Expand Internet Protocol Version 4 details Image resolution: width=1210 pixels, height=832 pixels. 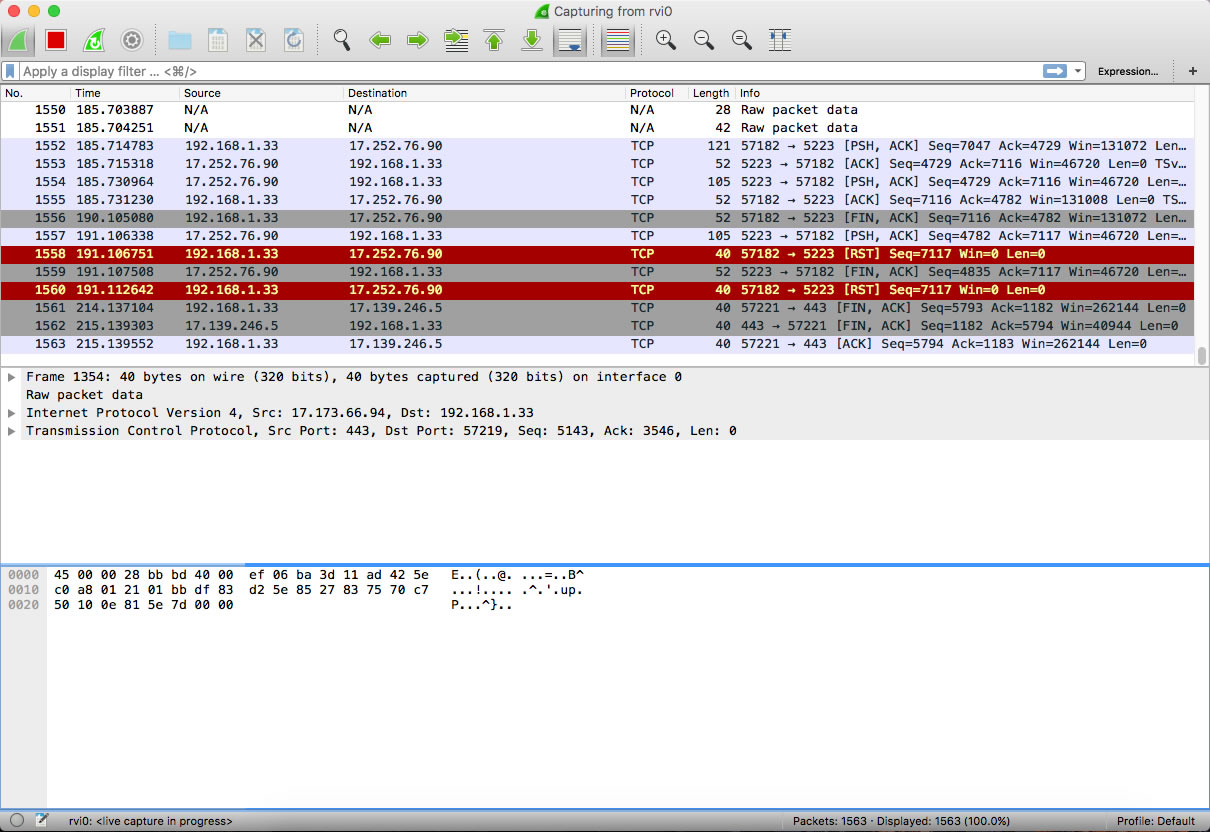pyautogui.click(x=12, y=413)
